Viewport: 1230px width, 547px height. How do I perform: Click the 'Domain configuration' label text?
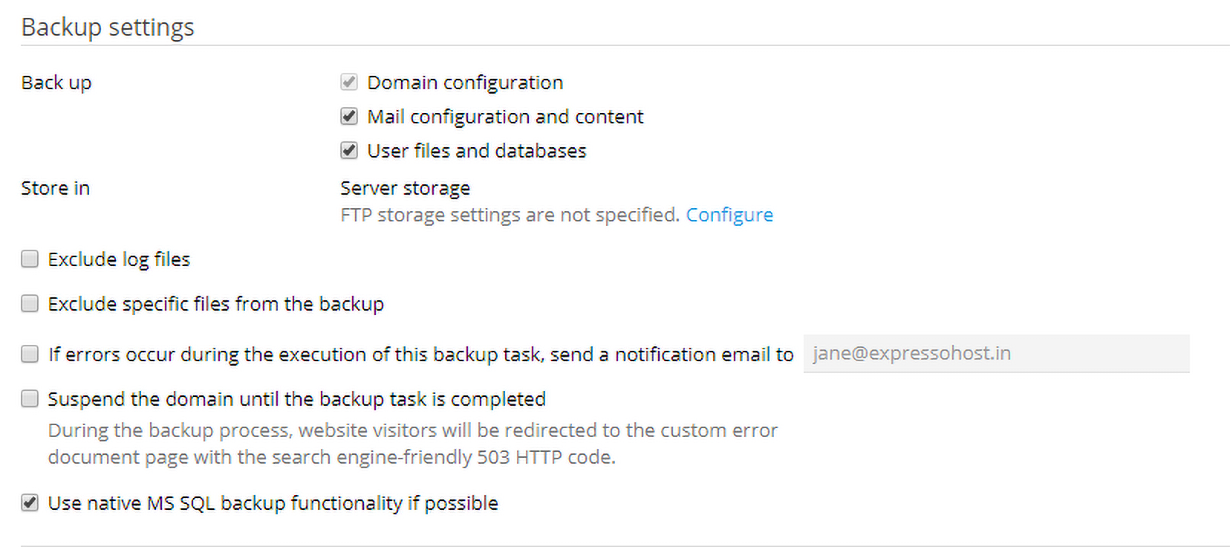[465, 83]
